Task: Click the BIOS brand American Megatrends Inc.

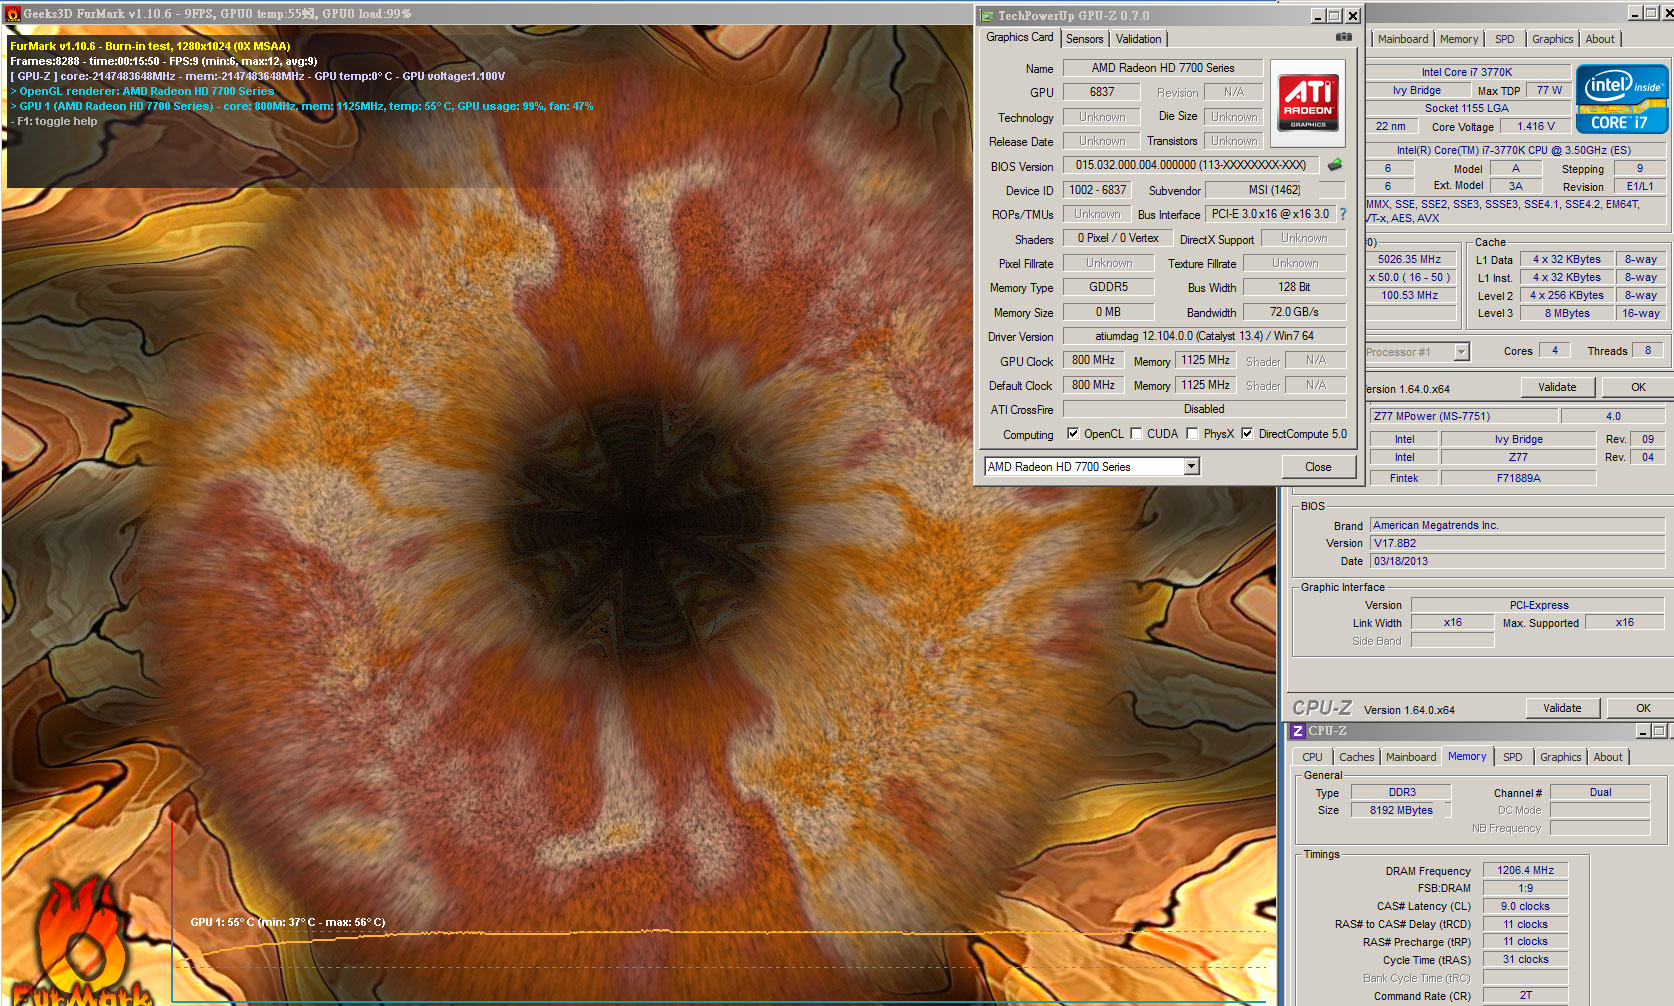Action: (x=1517, y=525)
